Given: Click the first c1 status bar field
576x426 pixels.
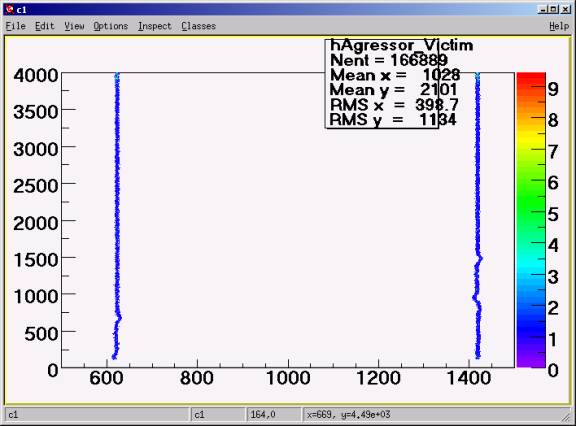Looking at the screenshot, I should pos(97,415).
